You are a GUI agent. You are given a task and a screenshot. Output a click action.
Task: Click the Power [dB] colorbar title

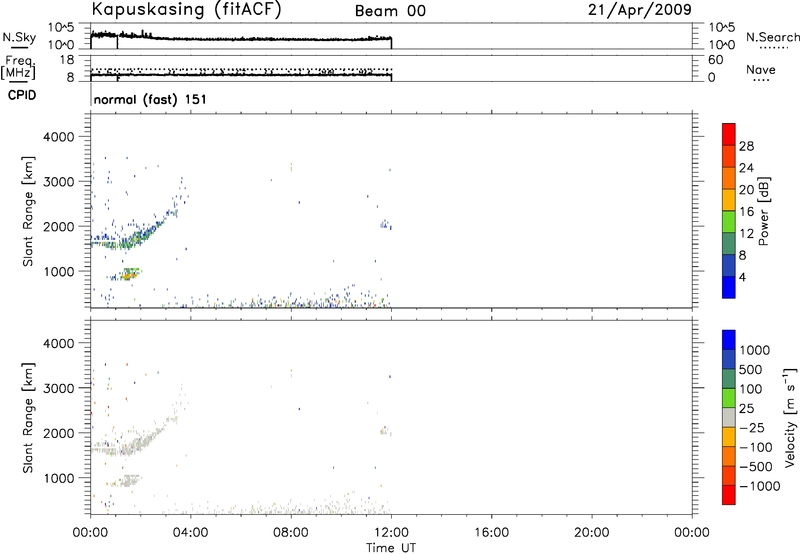(x=763, y=211)
